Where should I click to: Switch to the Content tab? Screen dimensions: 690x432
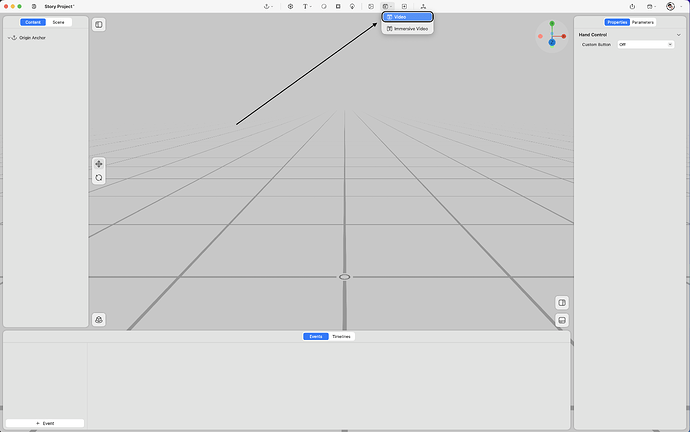33,22
